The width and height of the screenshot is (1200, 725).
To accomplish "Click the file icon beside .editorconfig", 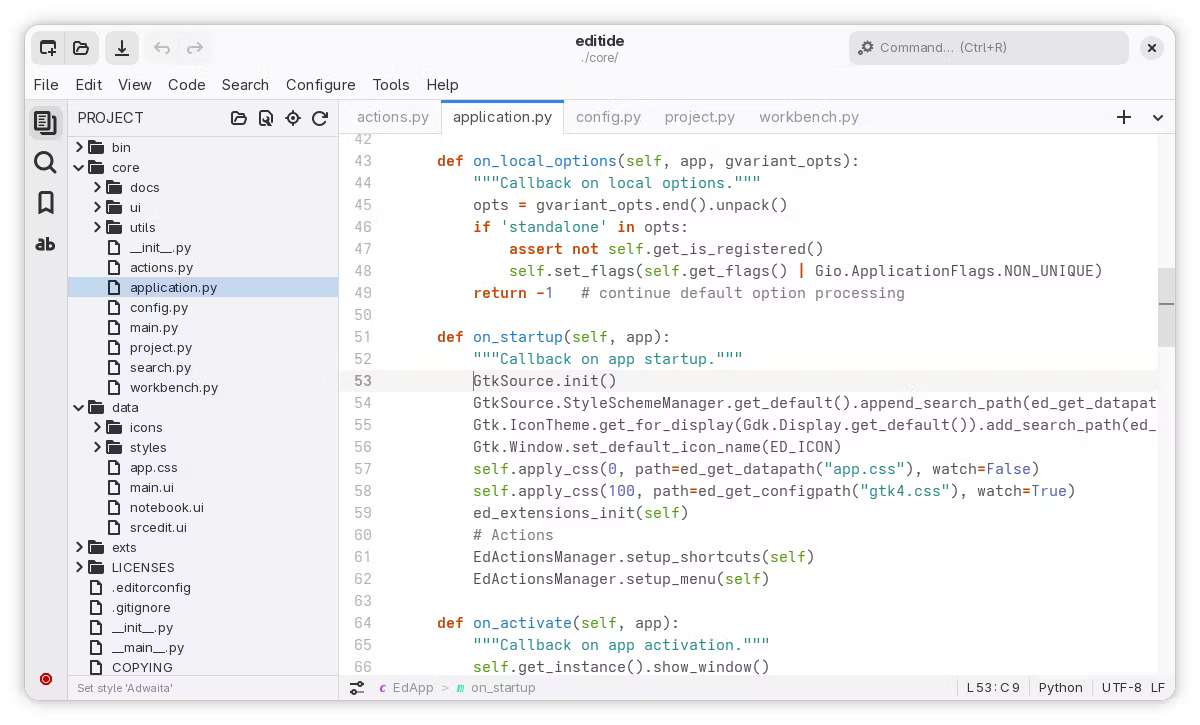I will 96,587.
